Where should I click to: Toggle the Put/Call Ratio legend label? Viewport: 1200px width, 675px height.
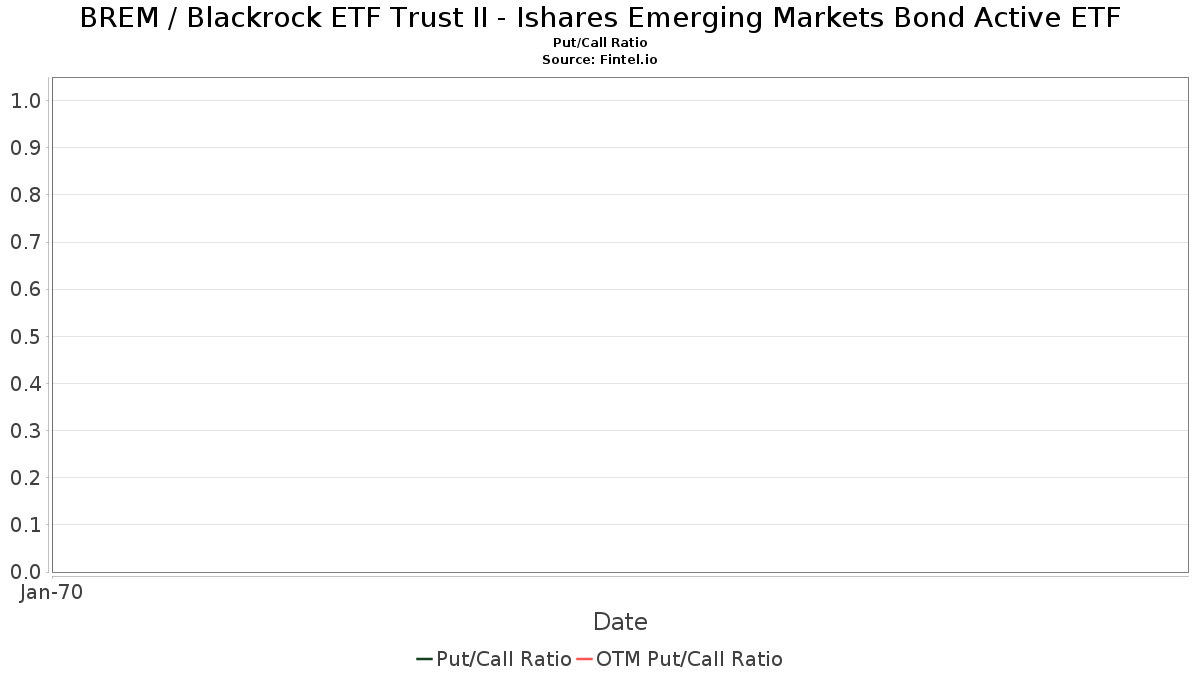coord(504,659)
